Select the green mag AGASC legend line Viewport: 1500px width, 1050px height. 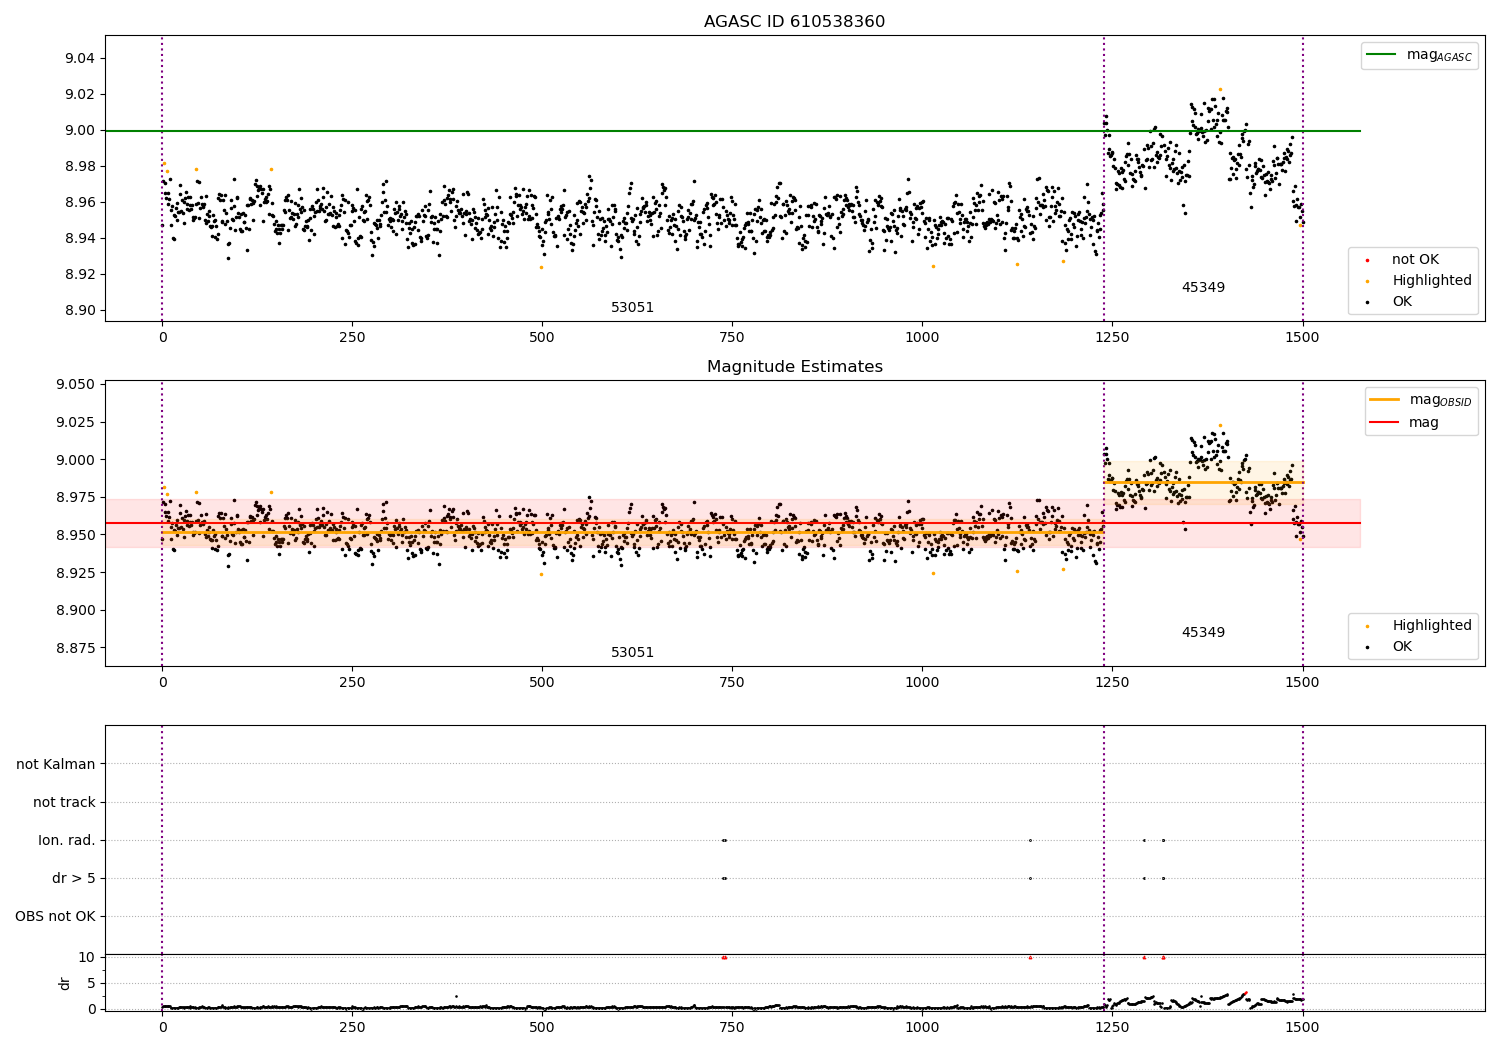[x=1381, y=55]
